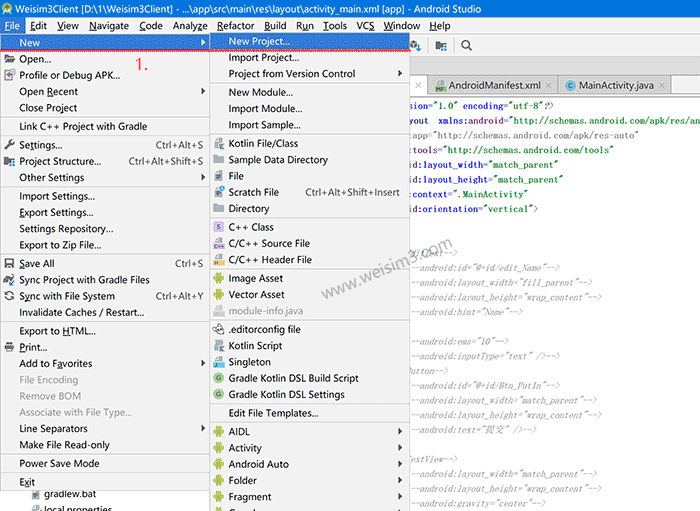The image size is (700, 511).
Task: Click the Kotlin File/Class icon
Action: pyautogui.click(x=219, y=143)
